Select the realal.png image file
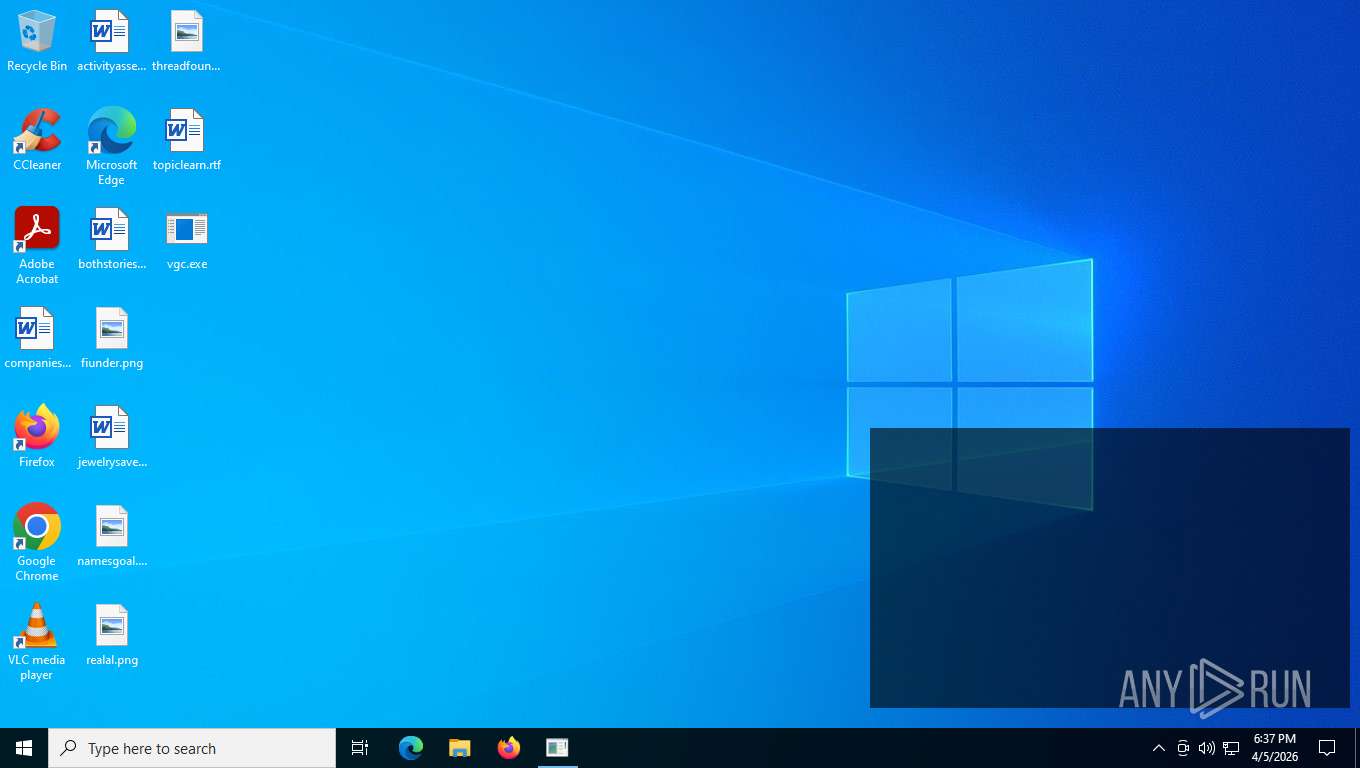Image resolution: width=1360 pixels, height=768 pixels. point(111,636)
